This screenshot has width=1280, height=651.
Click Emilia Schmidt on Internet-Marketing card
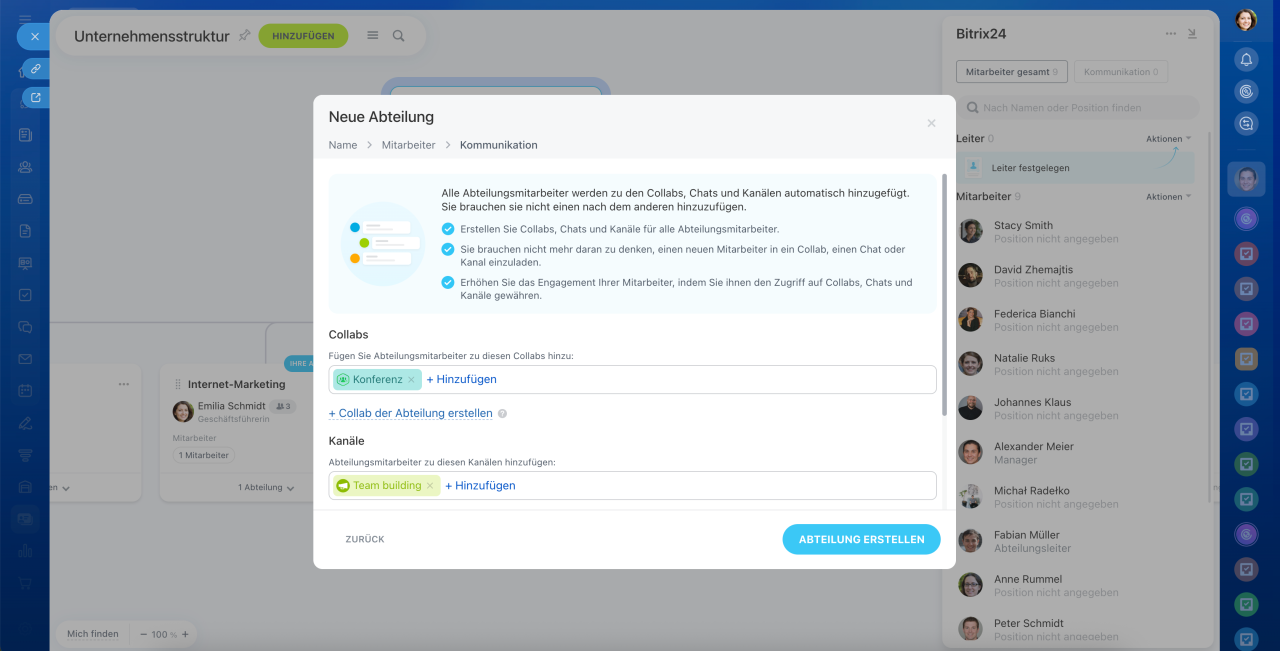pos(232,406)
